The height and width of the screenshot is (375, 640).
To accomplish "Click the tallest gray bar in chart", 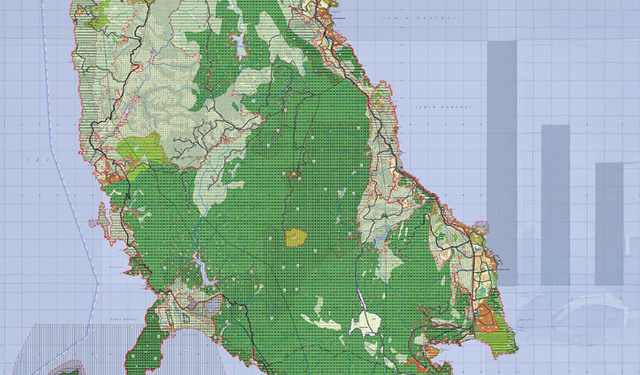I will pyautogui.click(x=502, y=163).
